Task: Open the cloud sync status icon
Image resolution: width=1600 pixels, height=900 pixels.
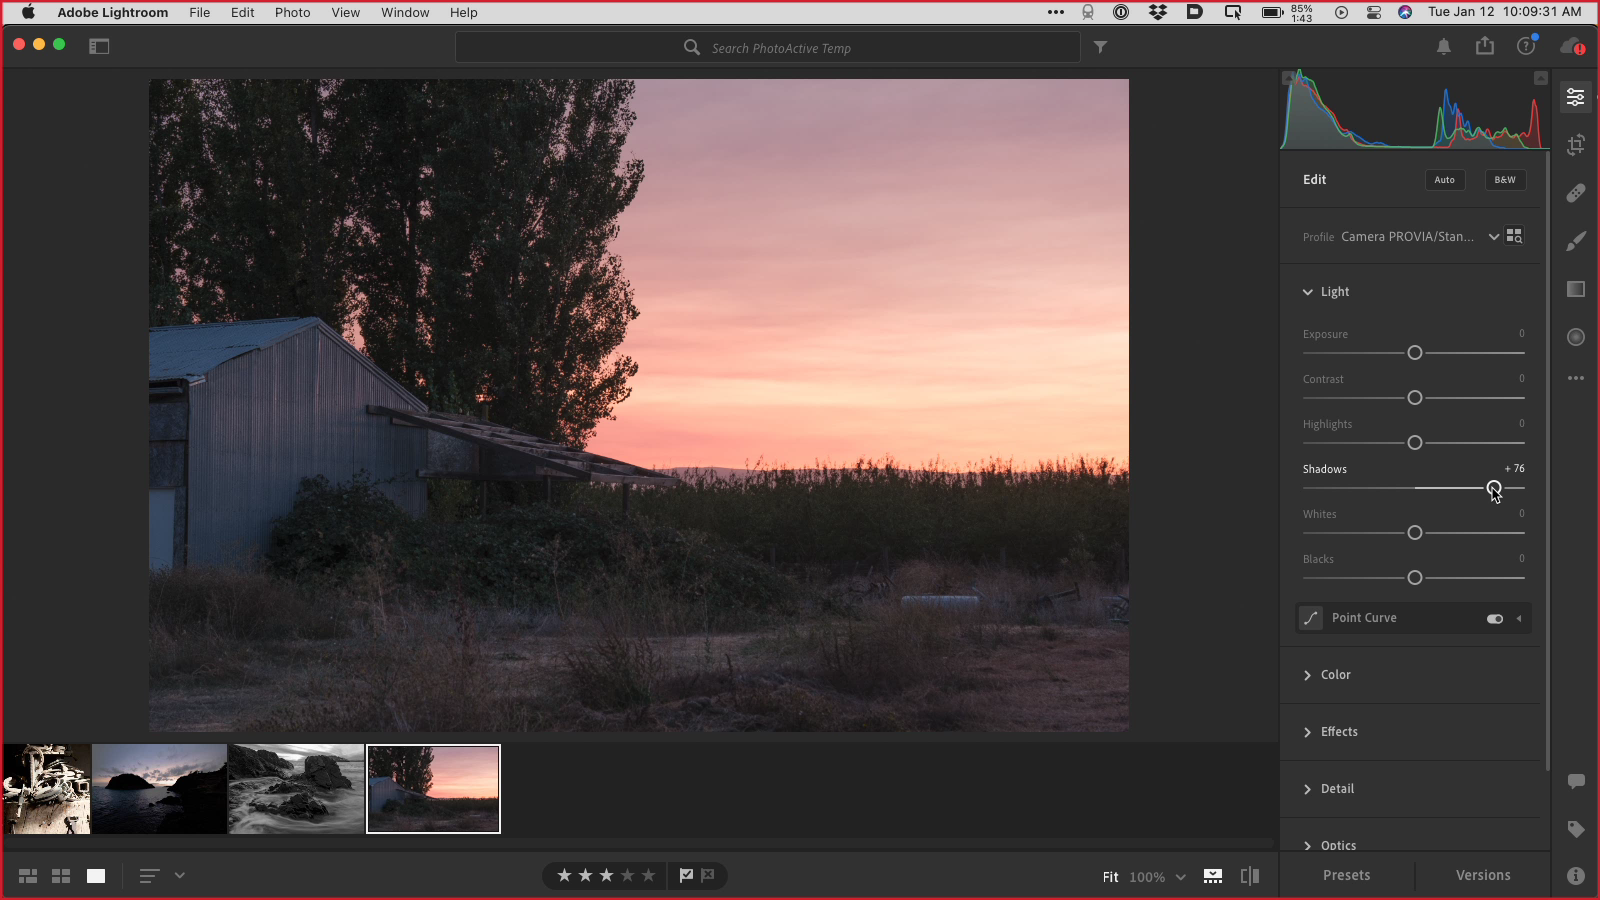Action: 1572,46
